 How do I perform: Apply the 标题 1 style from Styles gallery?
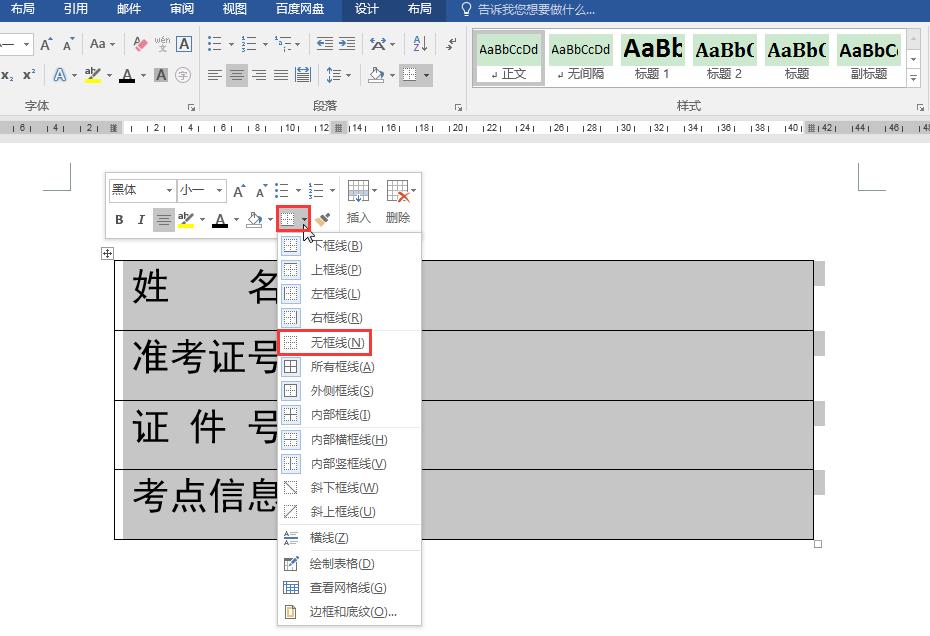click(x=652, y=57)
